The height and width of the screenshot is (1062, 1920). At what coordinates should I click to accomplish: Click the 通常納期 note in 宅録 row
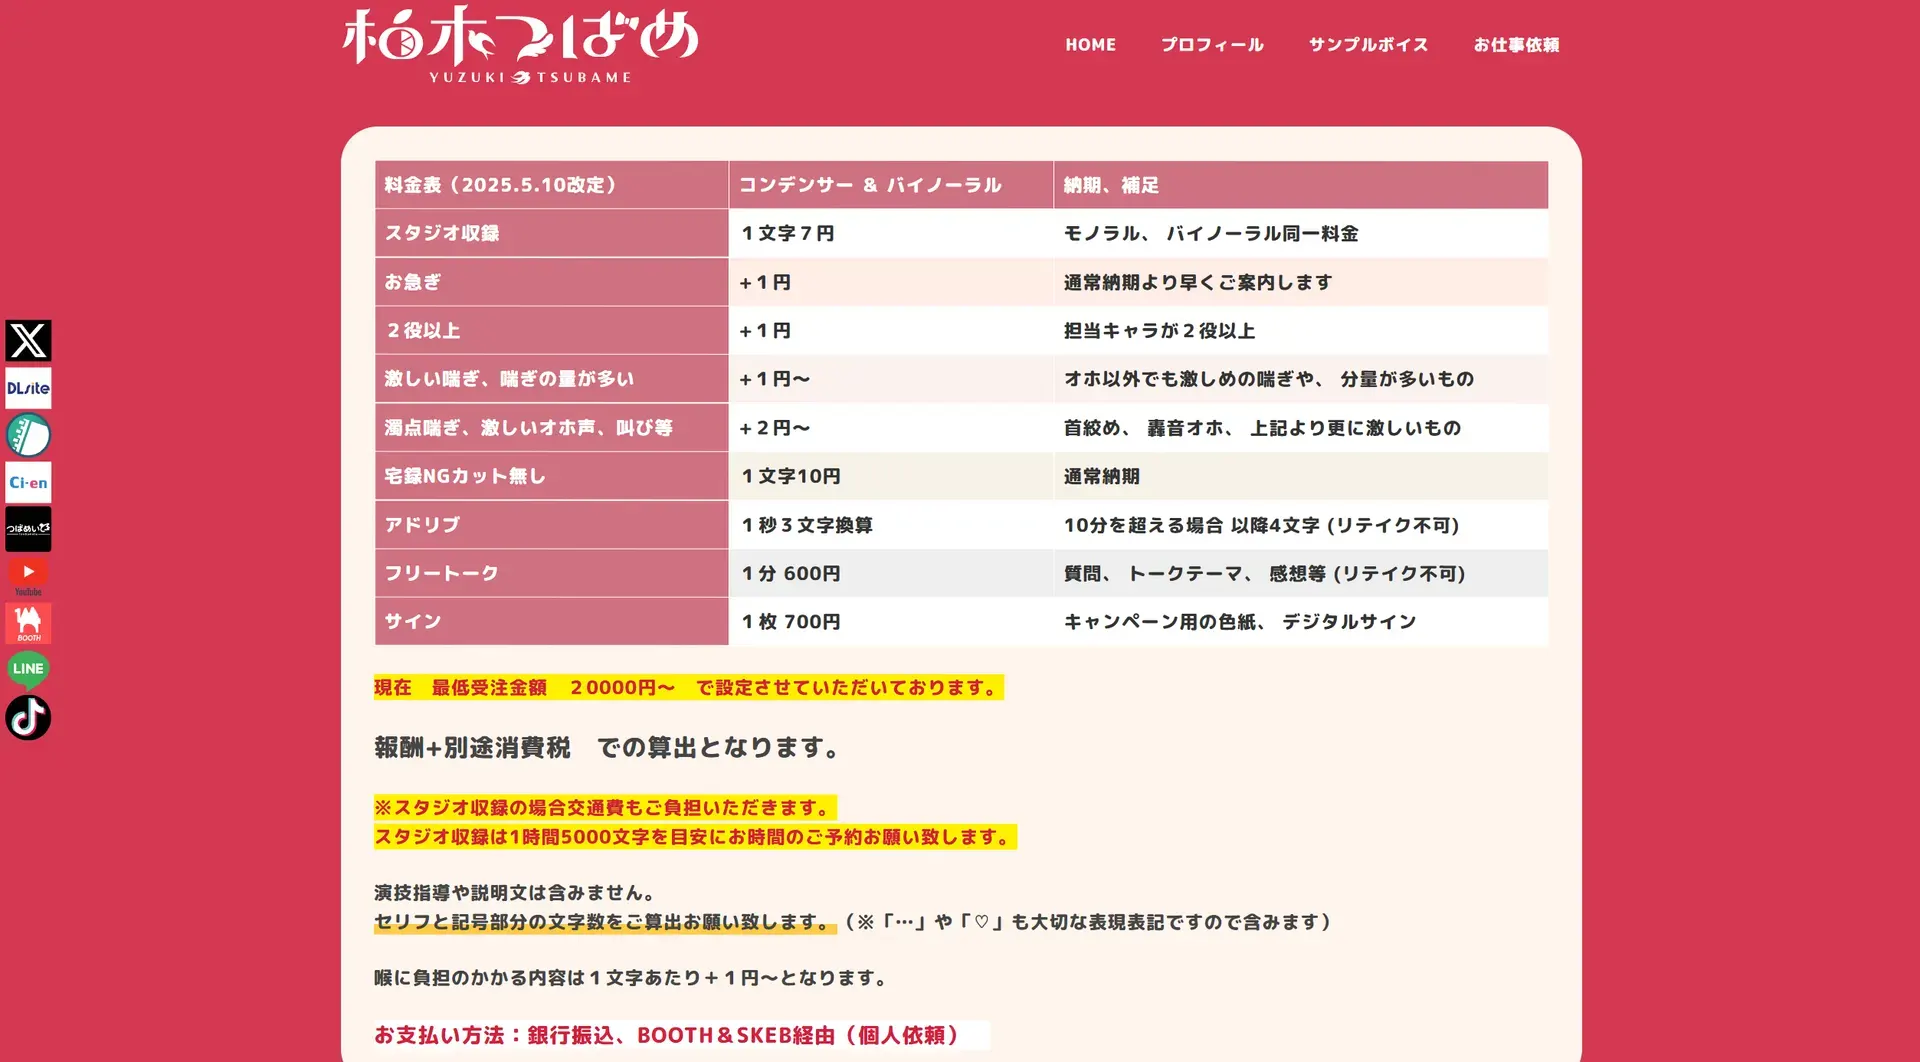1301,476
